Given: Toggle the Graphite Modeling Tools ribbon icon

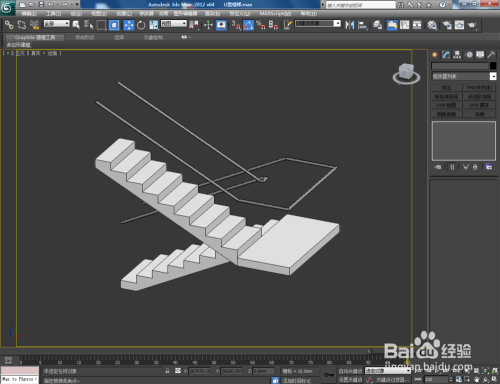Looking at the screenshot, I should click(392, 25).
